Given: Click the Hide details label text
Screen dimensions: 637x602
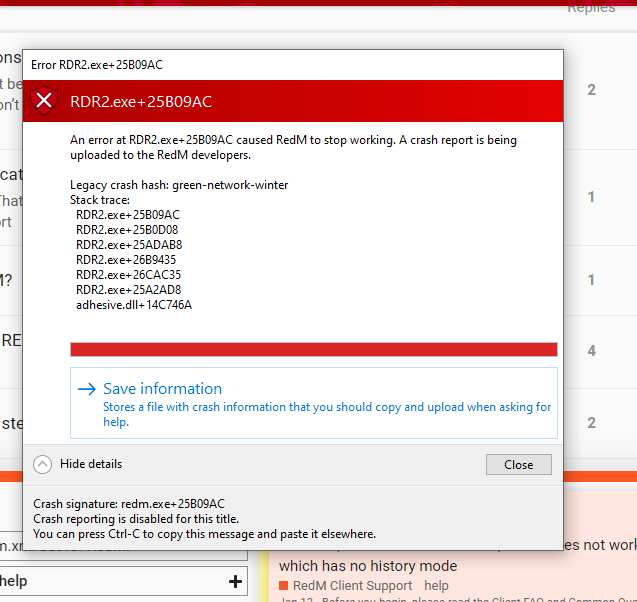Looking at the screenshot, I should (91, 464).
